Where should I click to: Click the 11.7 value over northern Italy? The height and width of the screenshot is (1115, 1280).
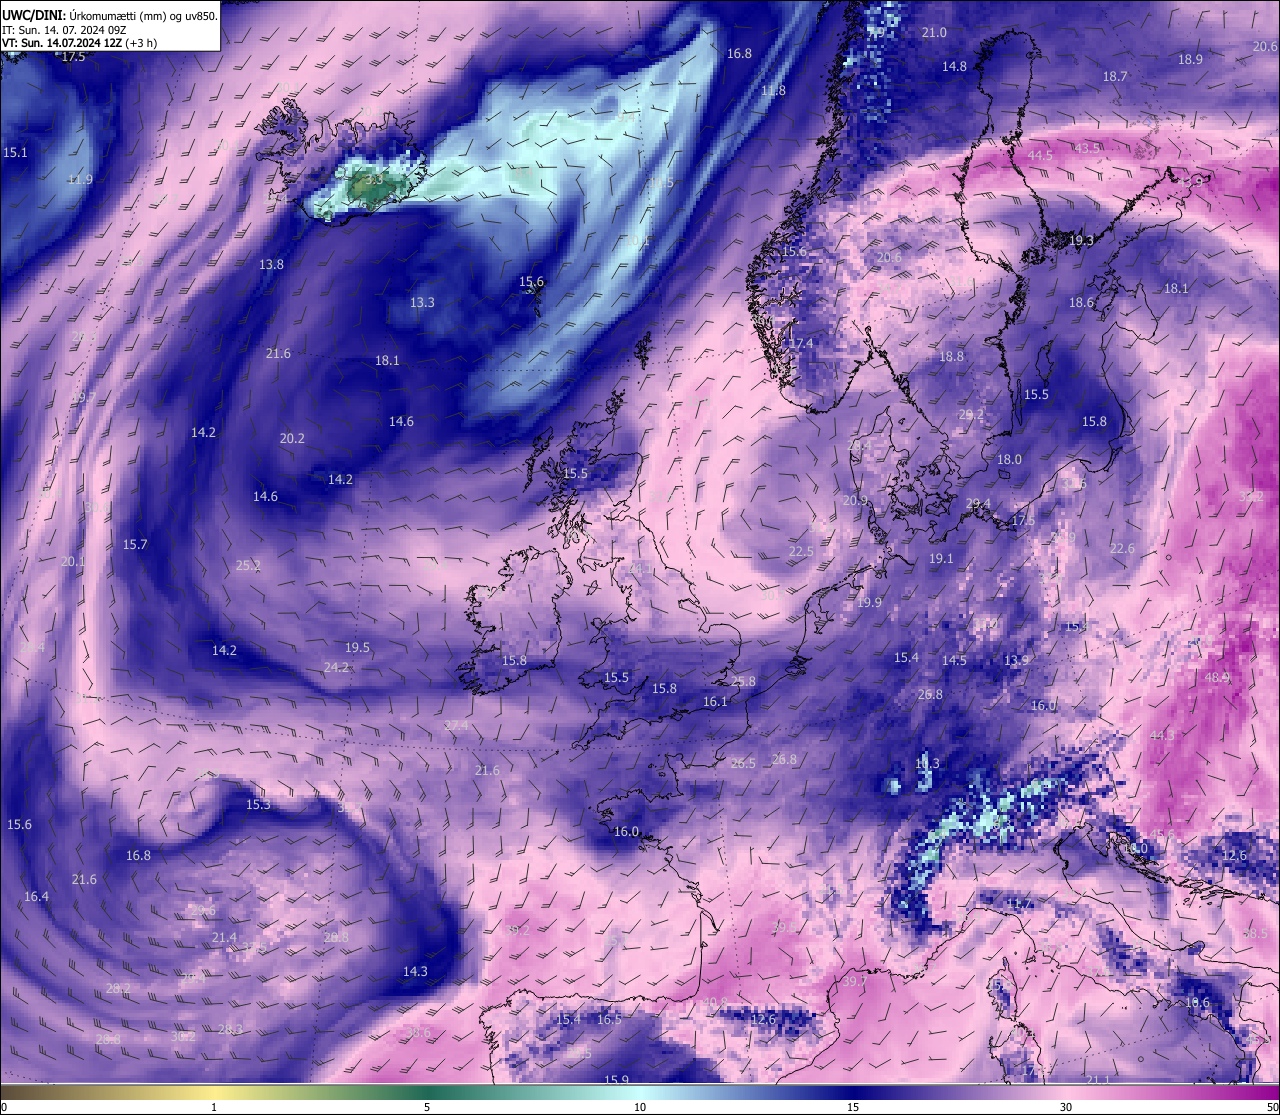(1019, 905)
